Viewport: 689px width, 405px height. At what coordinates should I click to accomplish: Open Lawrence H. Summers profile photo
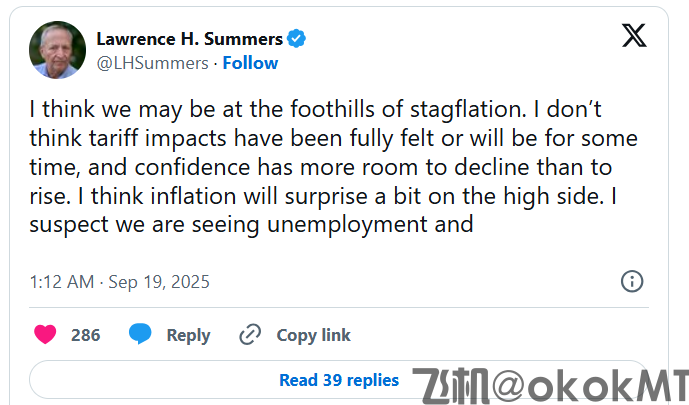(x=57, y=50)
